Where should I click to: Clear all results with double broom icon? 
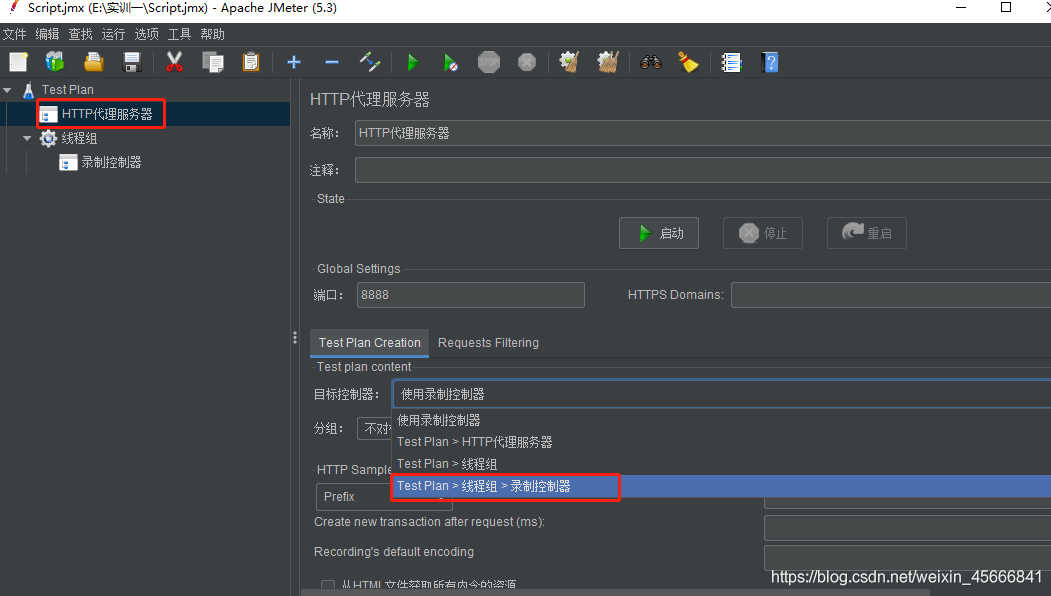[608, 62]
